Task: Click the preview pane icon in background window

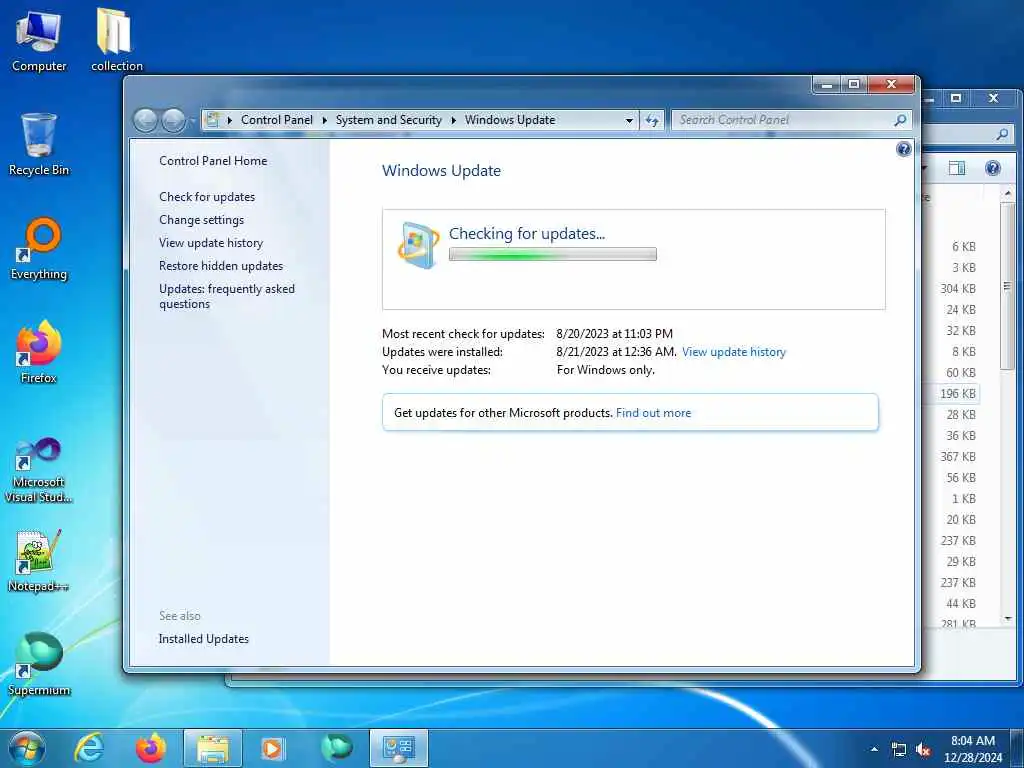Action: pyautogui.click(x=957, y=168)
